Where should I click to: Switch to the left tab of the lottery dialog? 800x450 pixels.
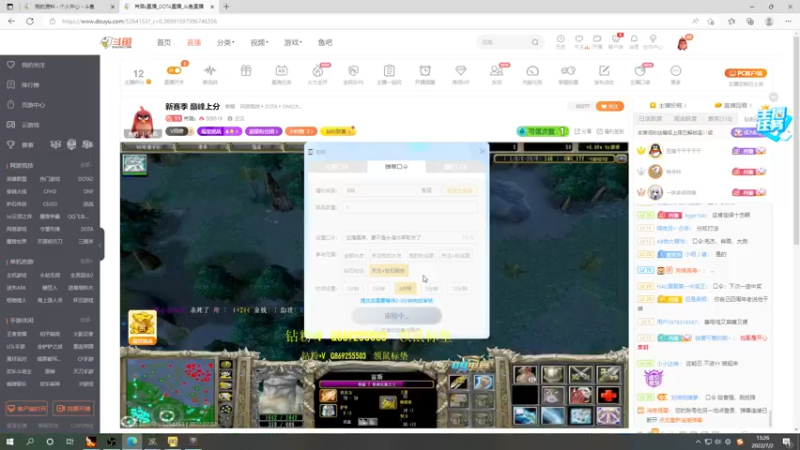[337, 166]
